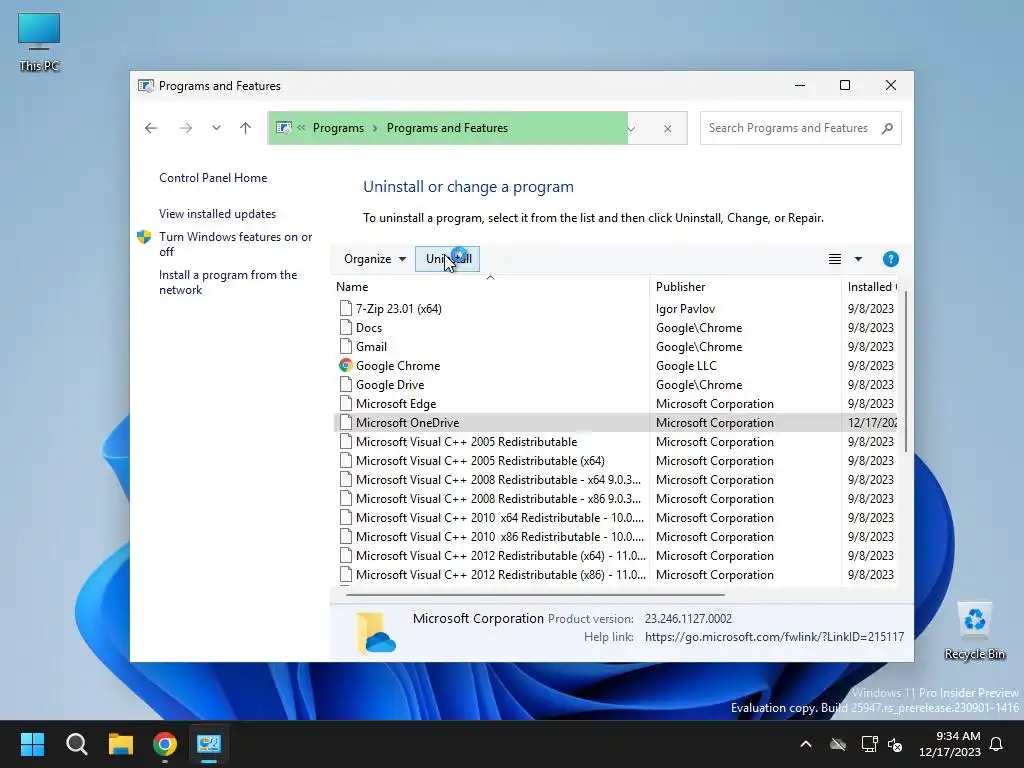
Task: Click Programs and Features breadcrumb
Action: coord(447,128)
